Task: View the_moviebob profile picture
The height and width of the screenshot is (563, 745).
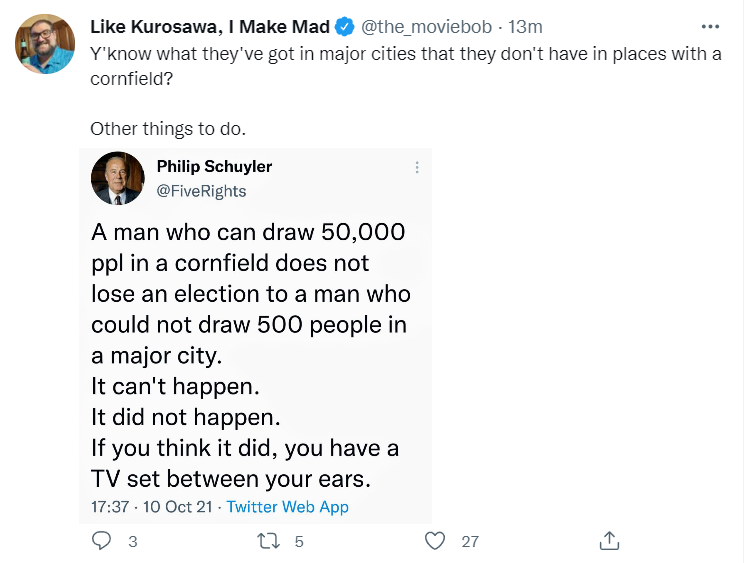Action: click(x=45, y=44)
